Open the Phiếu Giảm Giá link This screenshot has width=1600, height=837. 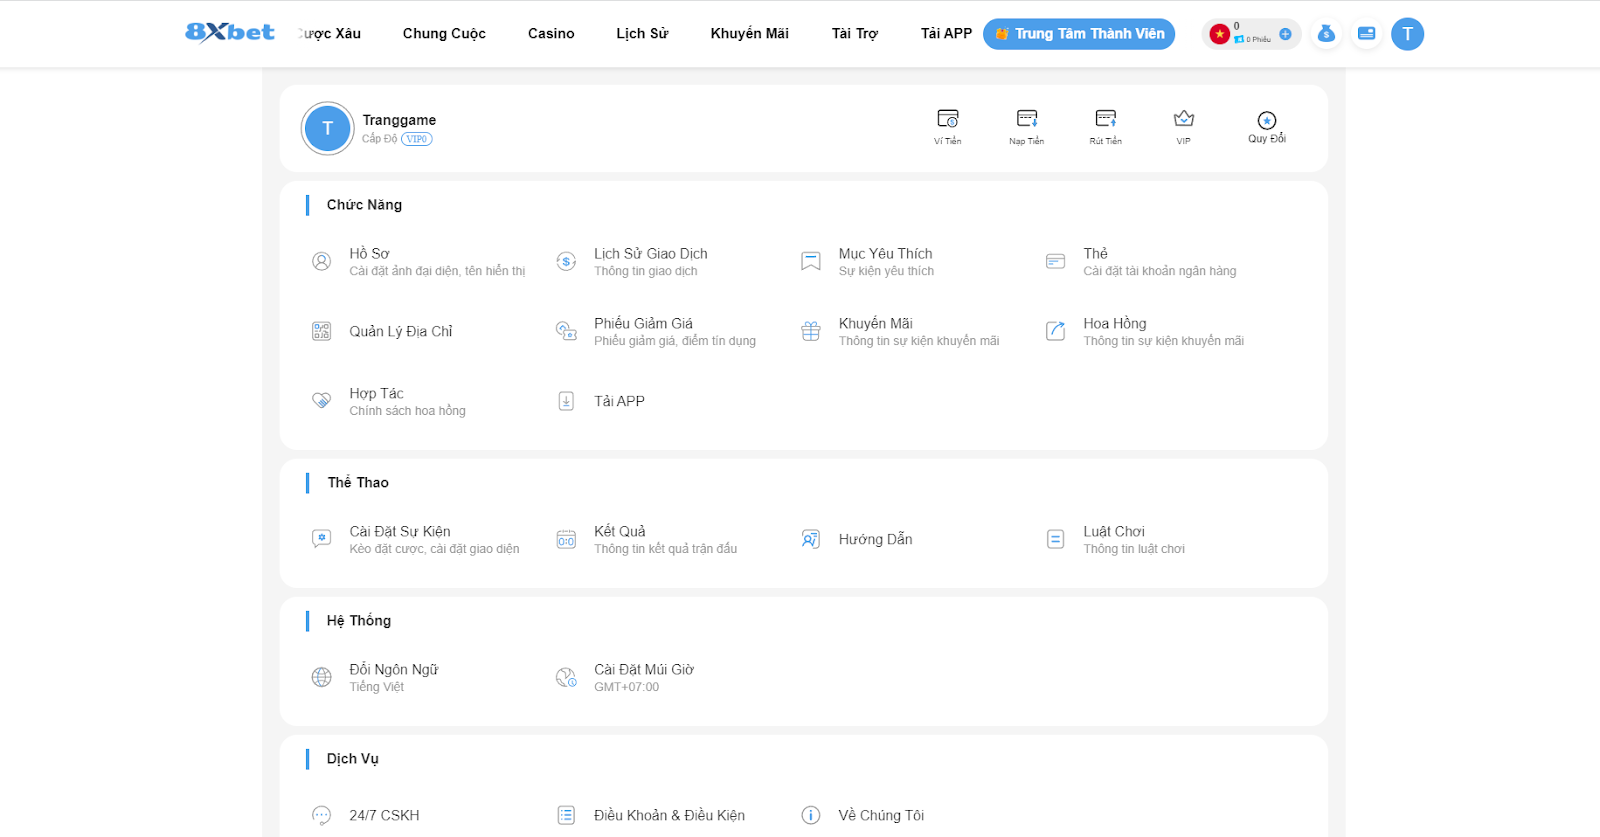643,324
